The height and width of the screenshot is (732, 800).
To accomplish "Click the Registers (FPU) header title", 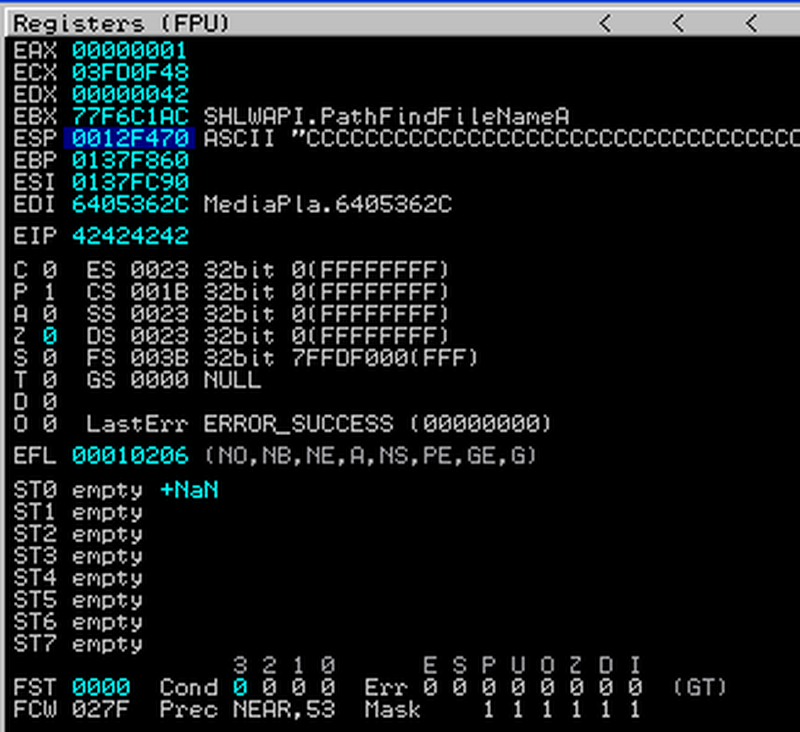I will [x=121, y=23].
